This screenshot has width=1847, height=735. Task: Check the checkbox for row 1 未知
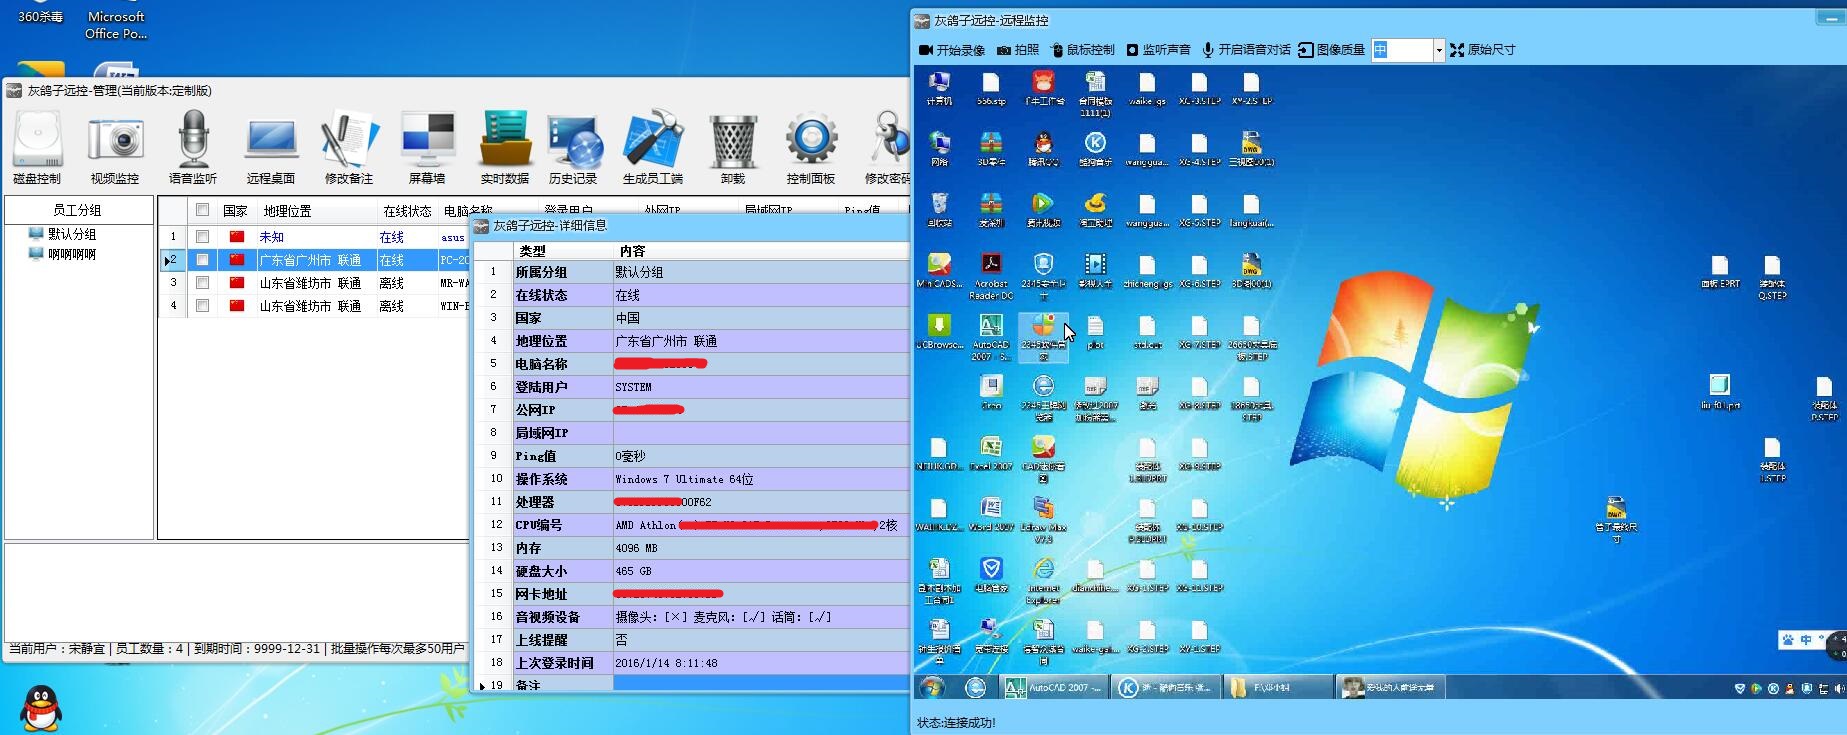[202, 237]
